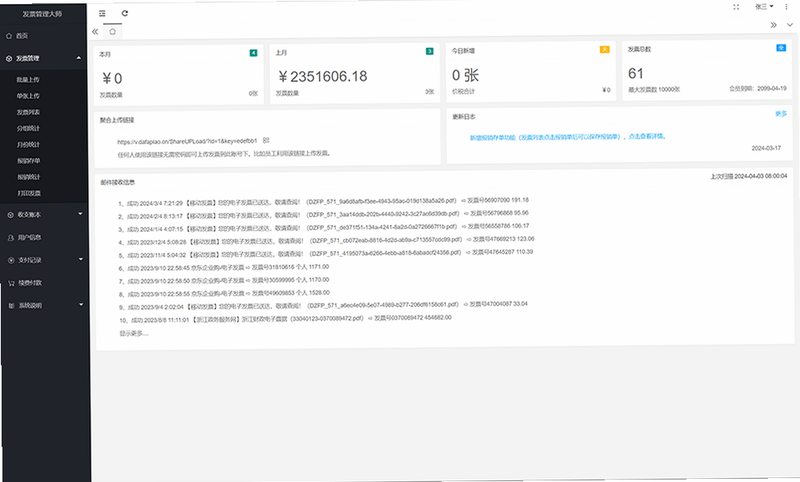Click last scan time 2024-04-03 08:00:04
The image size is (800, 482).
point(748,176)
